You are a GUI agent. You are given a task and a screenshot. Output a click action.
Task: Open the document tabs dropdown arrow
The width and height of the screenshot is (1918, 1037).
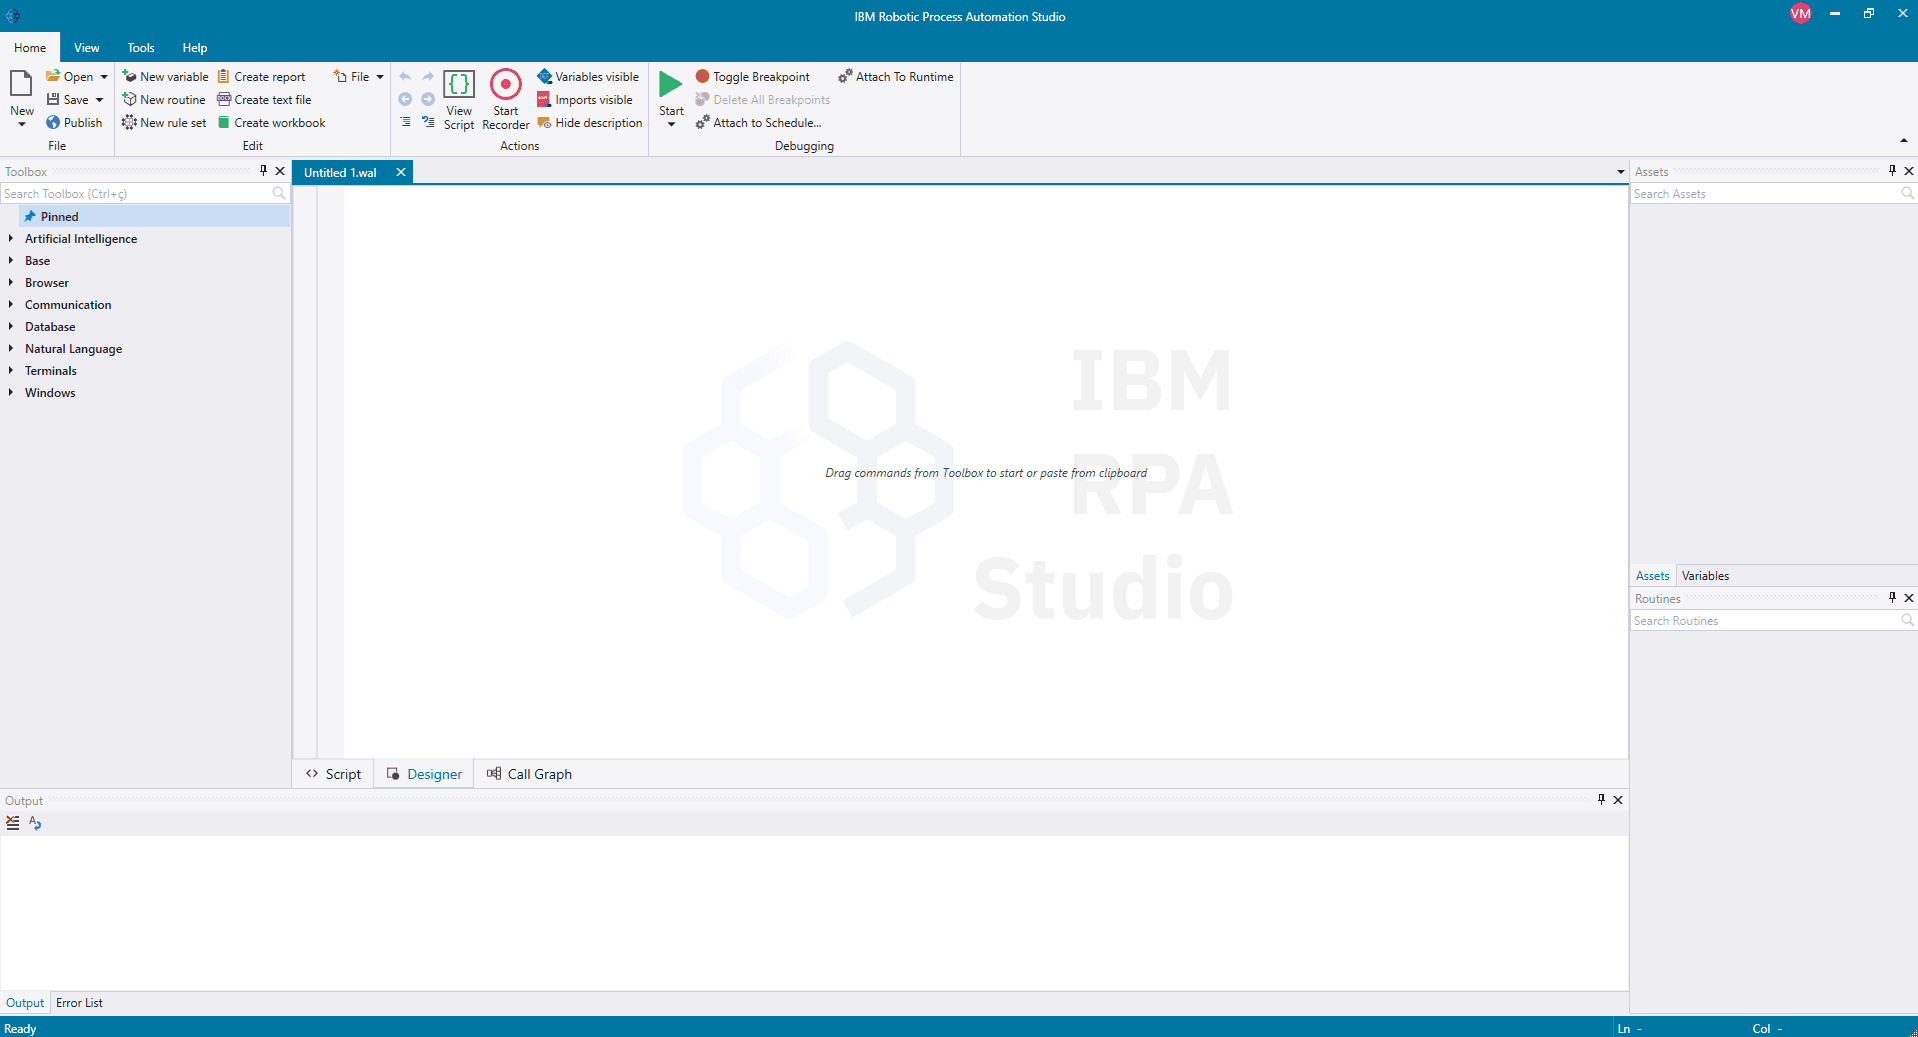tap(1621, 172)
